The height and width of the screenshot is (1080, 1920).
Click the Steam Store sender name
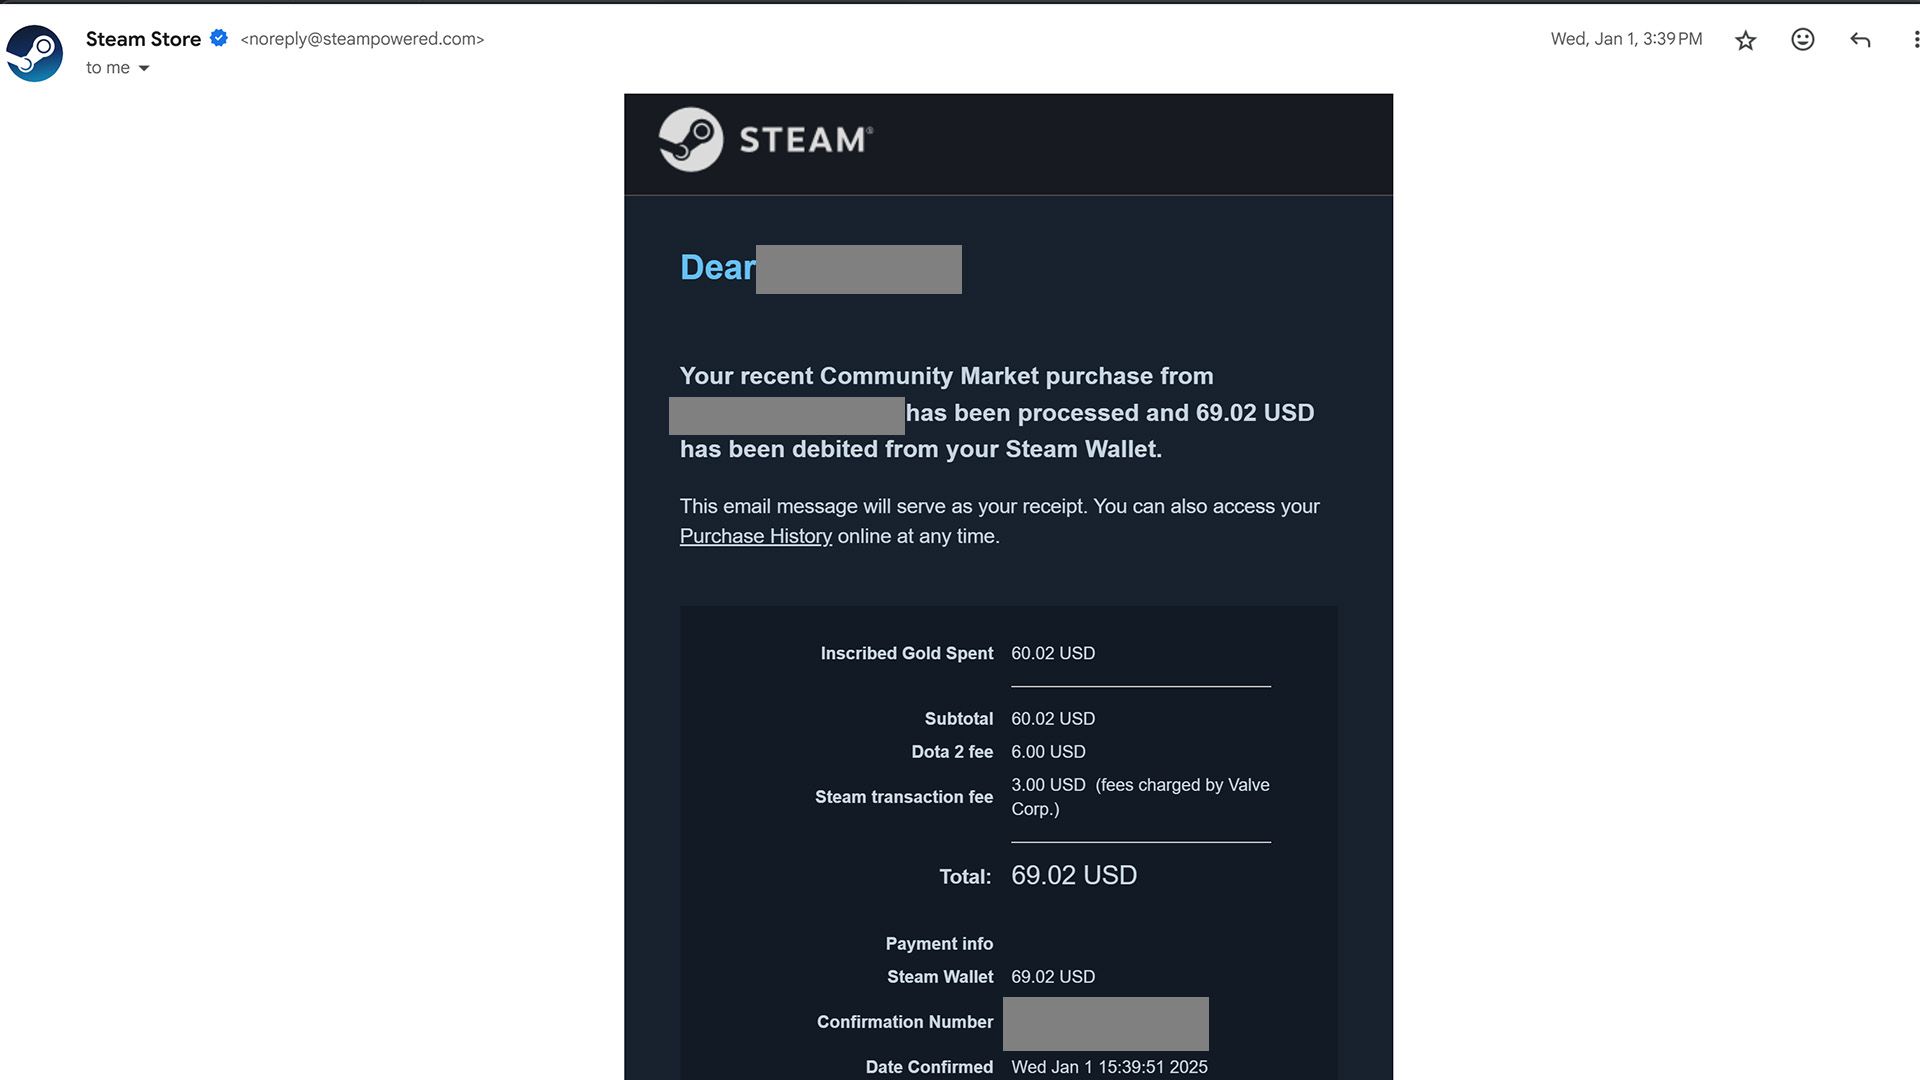tap(143, 39)
